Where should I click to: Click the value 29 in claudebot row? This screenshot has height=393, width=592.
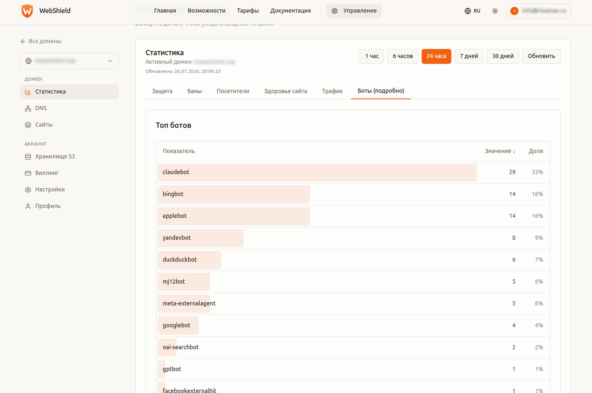[512, 172]
